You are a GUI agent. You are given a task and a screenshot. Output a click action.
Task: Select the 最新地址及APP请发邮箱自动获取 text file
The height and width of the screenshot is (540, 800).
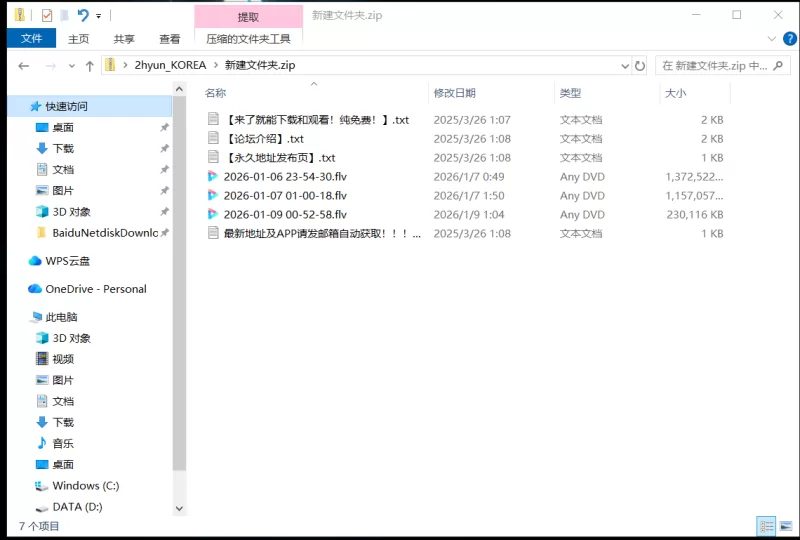[x=322, y=234]
